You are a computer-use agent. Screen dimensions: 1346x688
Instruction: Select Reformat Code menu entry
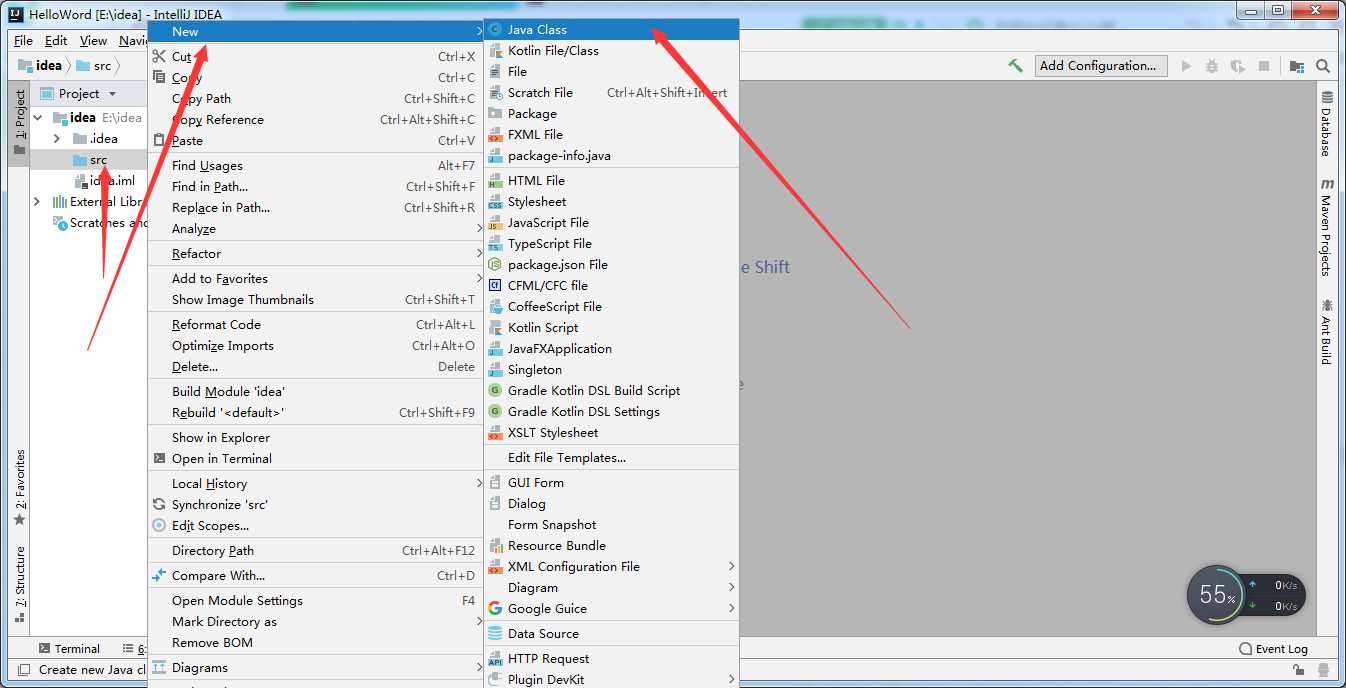click(315, 324)
